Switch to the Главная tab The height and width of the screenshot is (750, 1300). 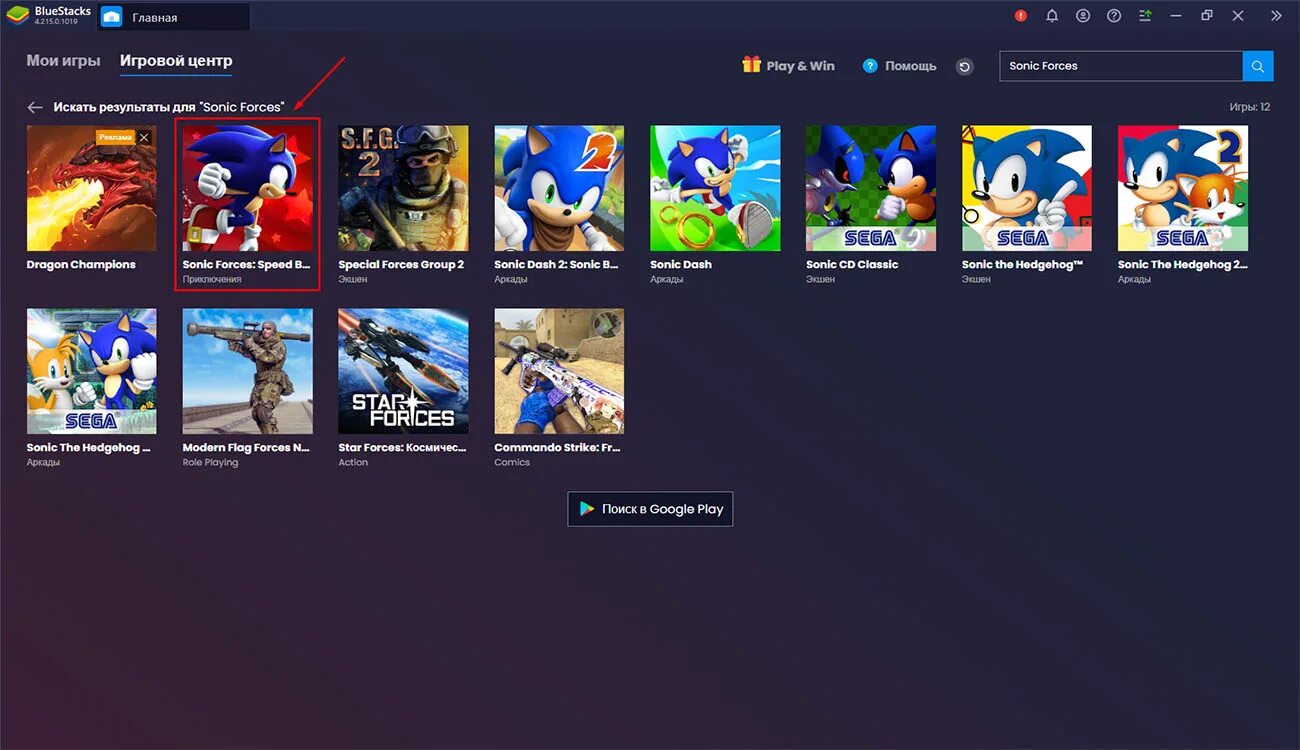click(172, 17)
